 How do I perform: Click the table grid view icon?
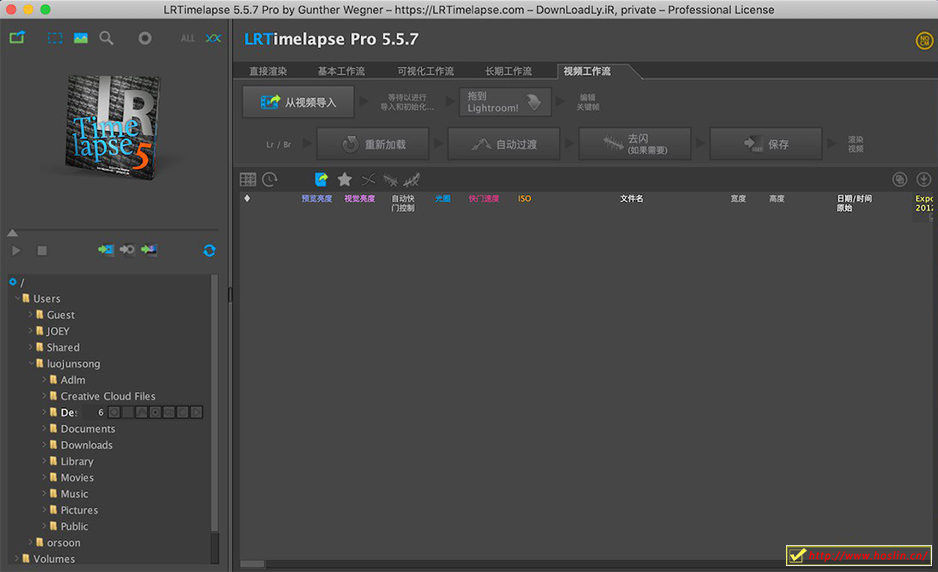pyautogui.click(x=248, y=179)
